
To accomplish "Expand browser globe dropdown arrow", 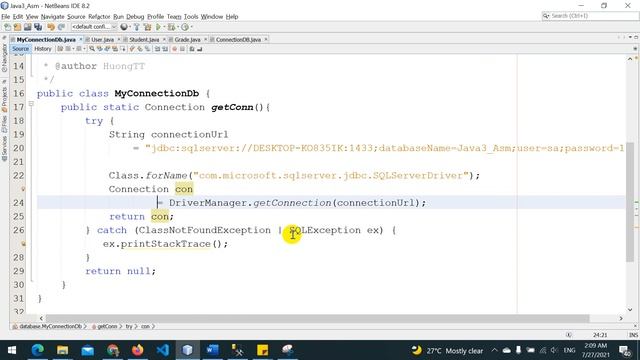I will click(x=130, y=27).
